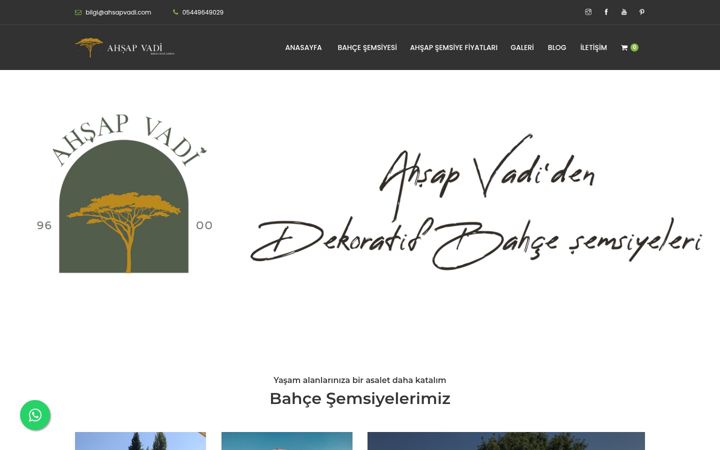Viewport: 720px width, 450px height.
Task: Open the first umbrella product thumbnail with trees
Action: (141, 441)
